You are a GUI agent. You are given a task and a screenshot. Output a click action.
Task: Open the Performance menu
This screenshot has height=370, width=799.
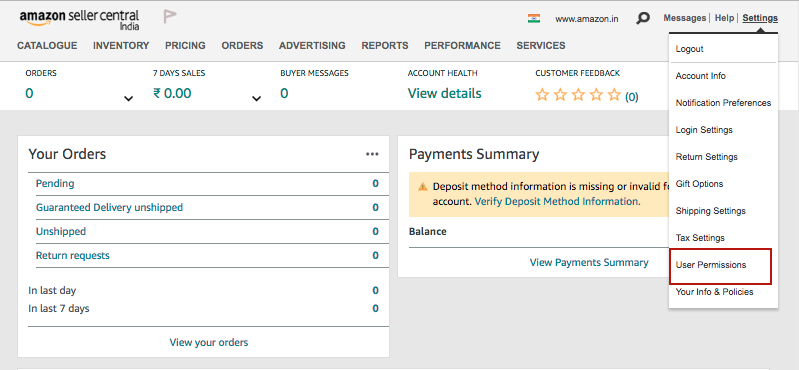tap(462, 45)
